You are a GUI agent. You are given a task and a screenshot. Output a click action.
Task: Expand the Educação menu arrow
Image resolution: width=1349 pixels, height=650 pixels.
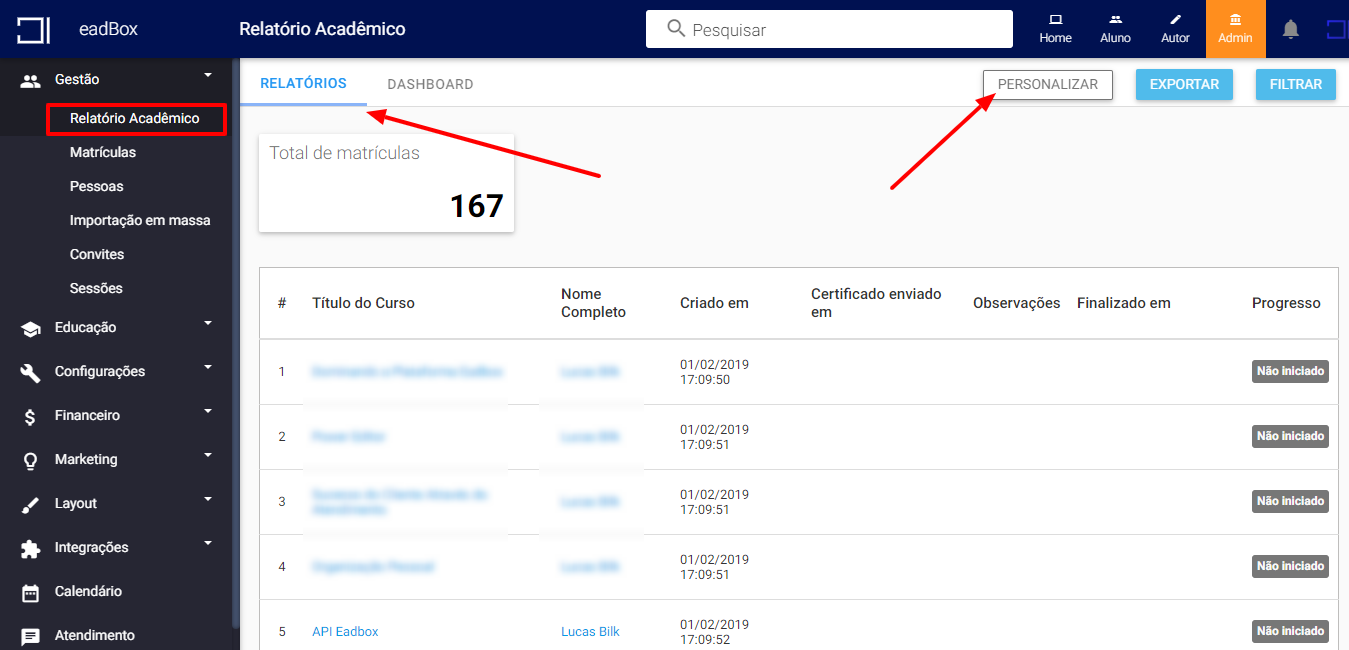coord(208,323)
